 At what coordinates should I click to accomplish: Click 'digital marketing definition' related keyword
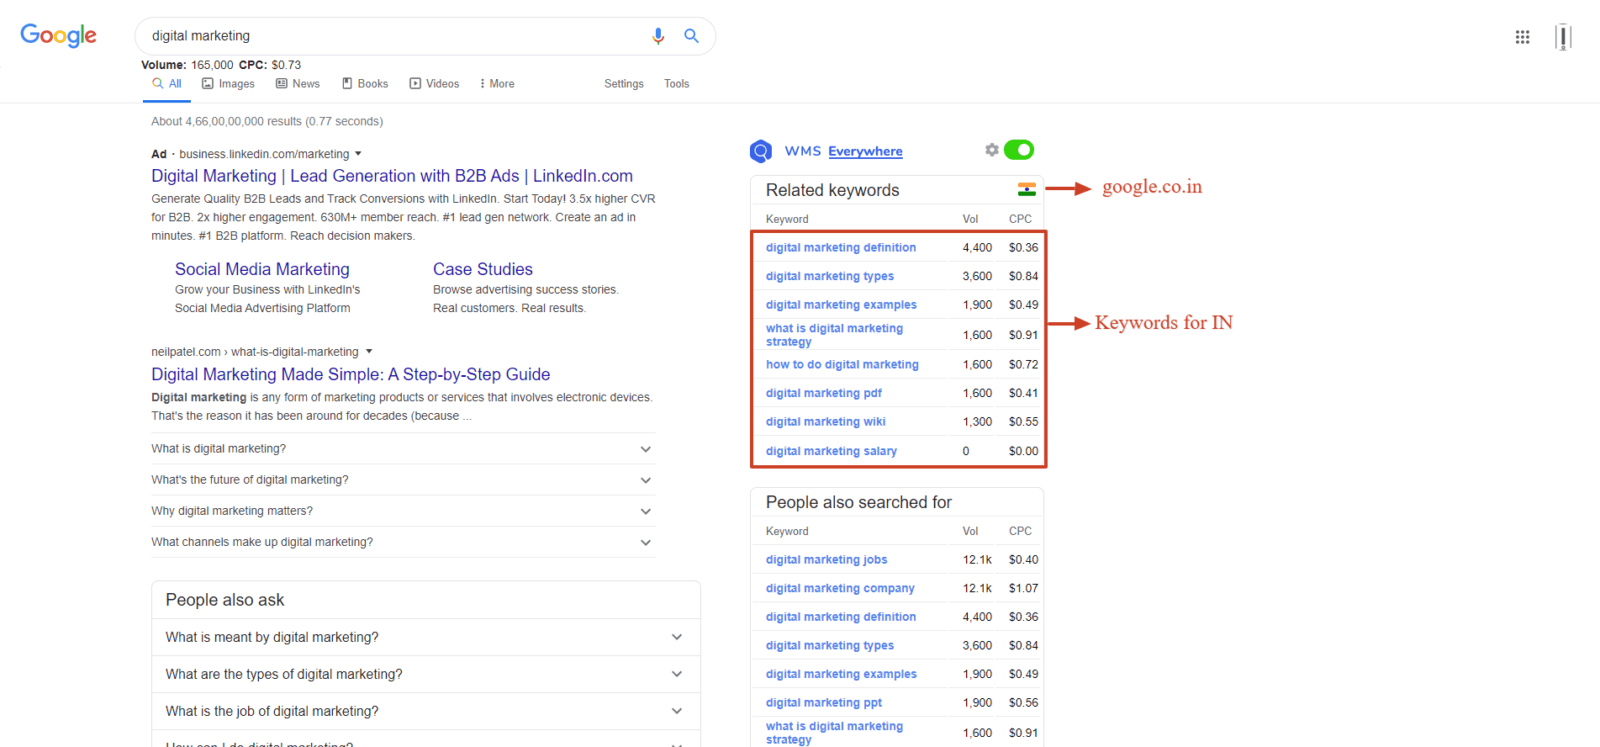tap(840, 248)
